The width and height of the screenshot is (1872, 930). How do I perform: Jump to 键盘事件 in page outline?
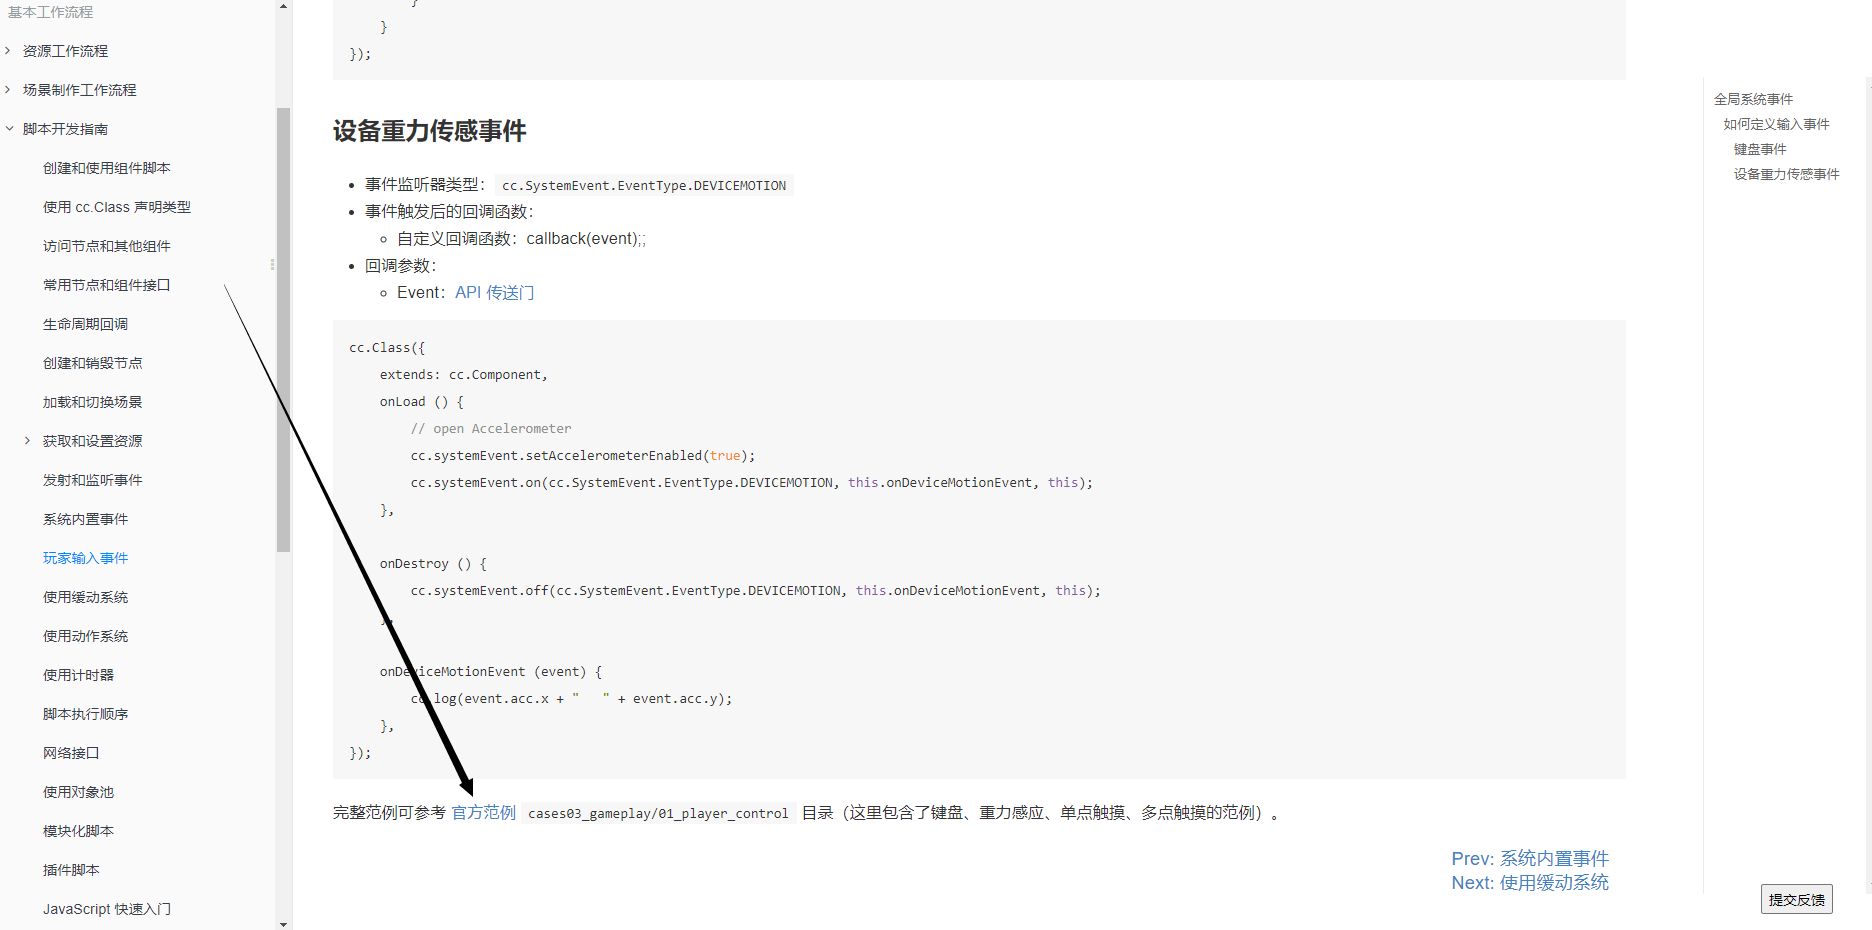1759,149
